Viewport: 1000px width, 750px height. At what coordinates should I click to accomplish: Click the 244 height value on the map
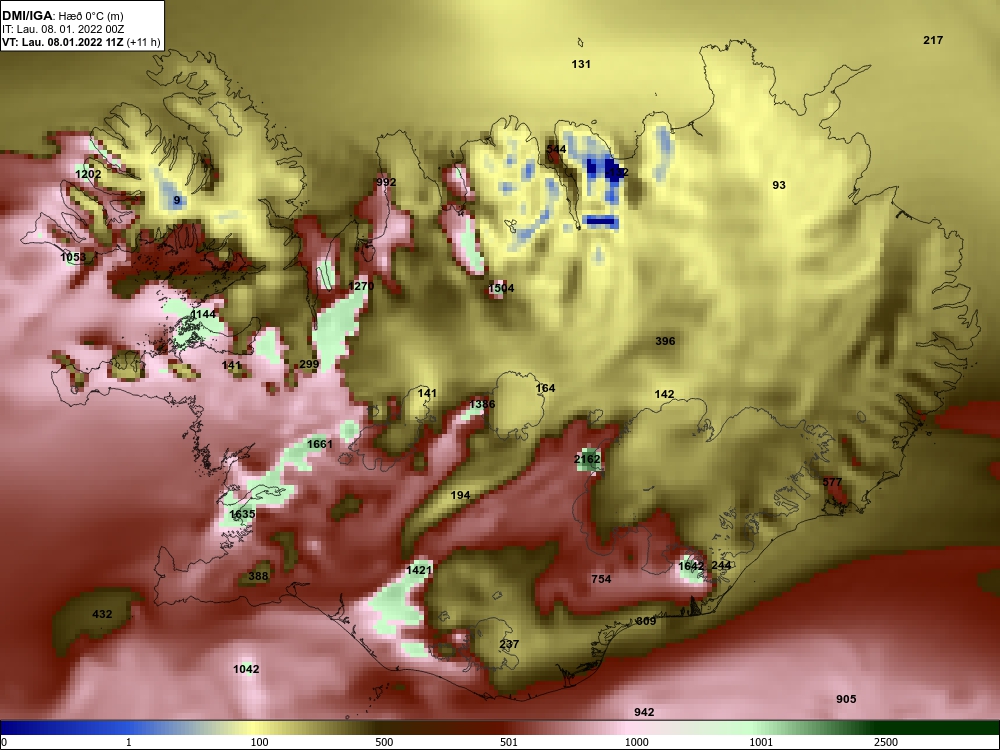721,565
